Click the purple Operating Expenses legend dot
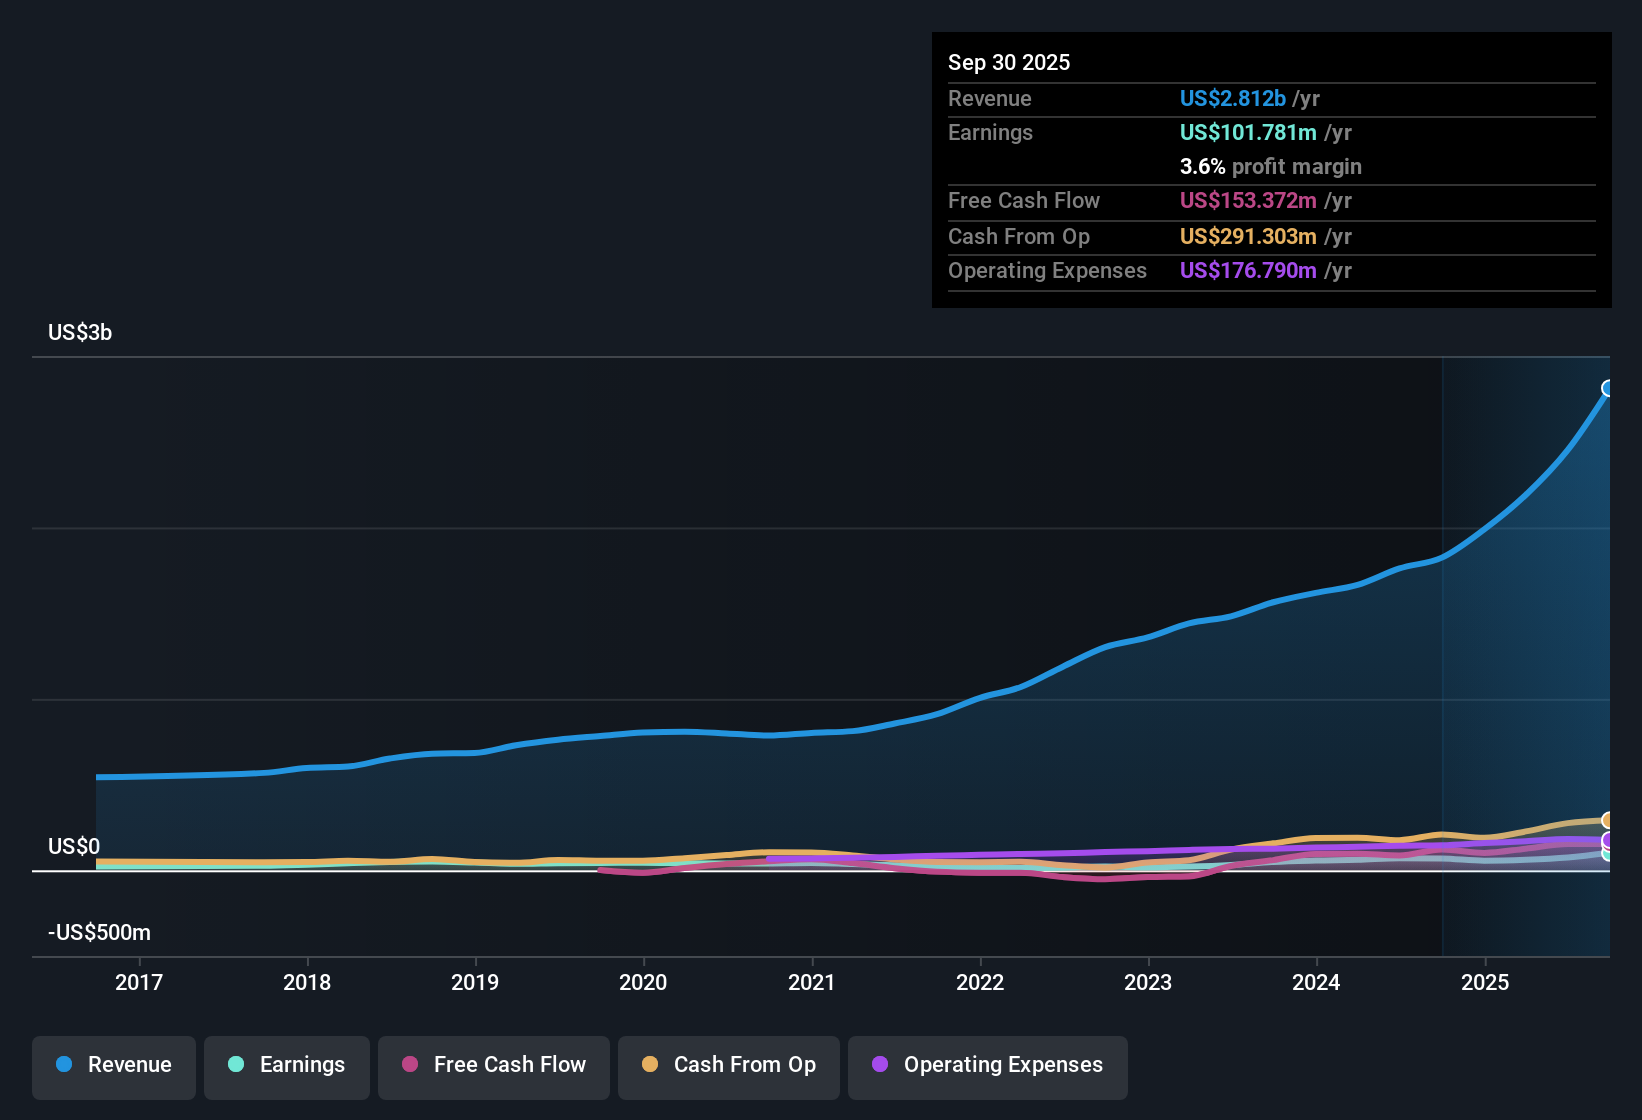The width and height of the screenshot is (1642, 1120). tap(880, 1065)
